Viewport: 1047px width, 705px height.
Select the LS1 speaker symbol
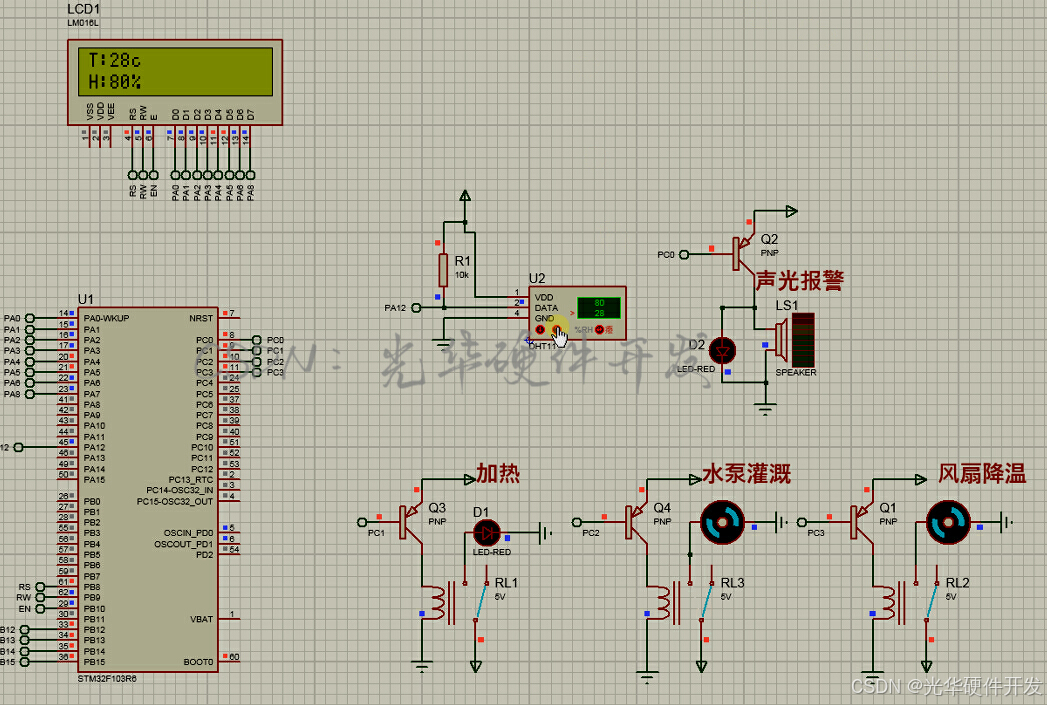(x=795, y=339)
